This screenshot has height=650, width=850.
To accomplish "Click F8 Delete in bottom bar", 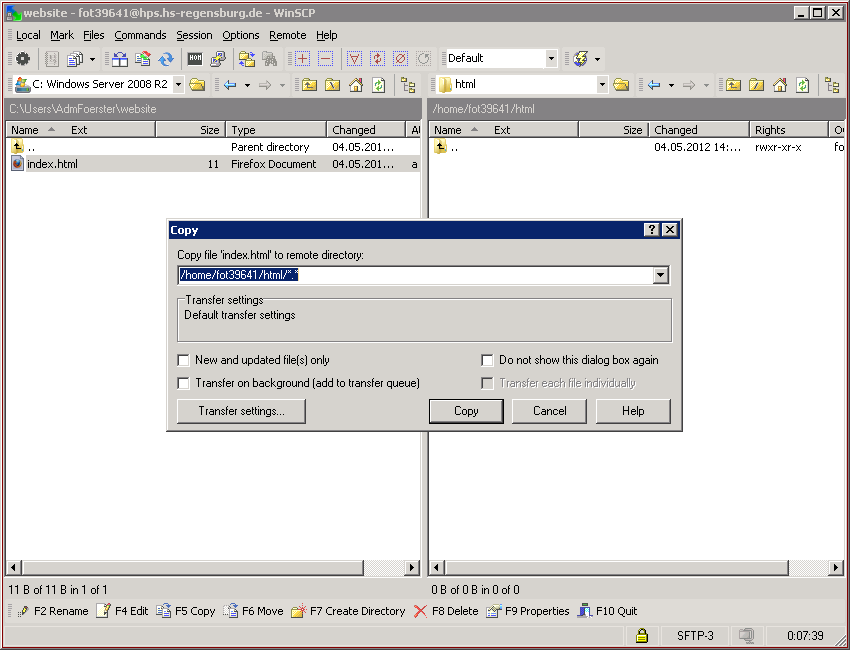I will coord(446,612).
